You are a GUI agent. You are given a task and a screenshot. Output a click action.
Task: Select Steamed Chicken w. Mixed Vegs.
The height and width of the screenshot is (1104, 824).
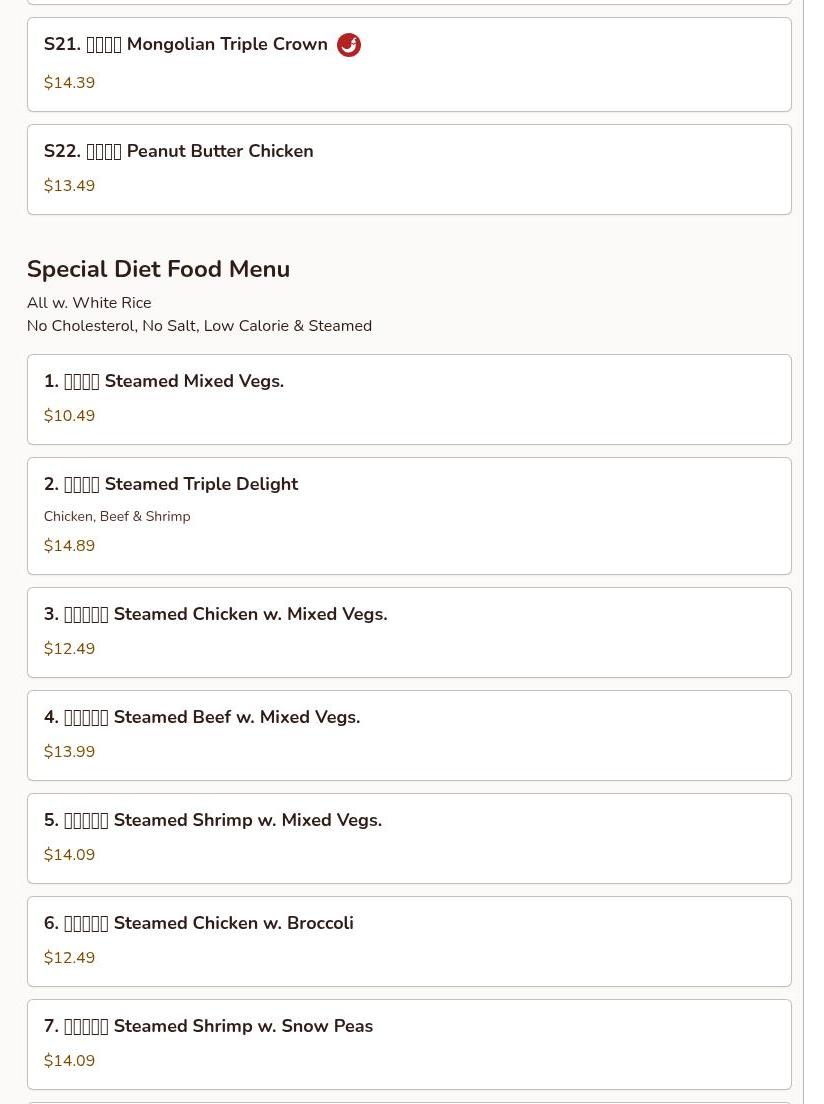click(x=409, y=632)
